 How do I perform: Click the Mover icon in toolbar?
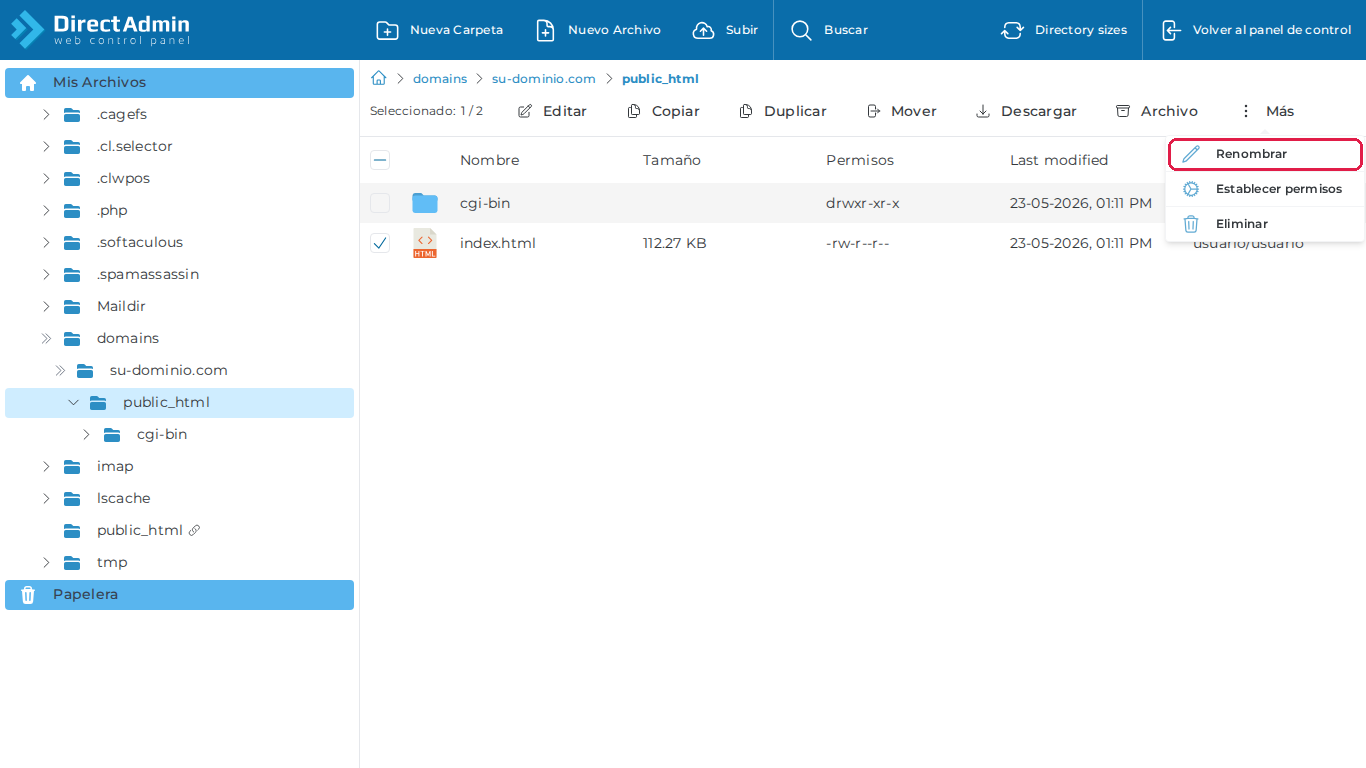point(873,111)
